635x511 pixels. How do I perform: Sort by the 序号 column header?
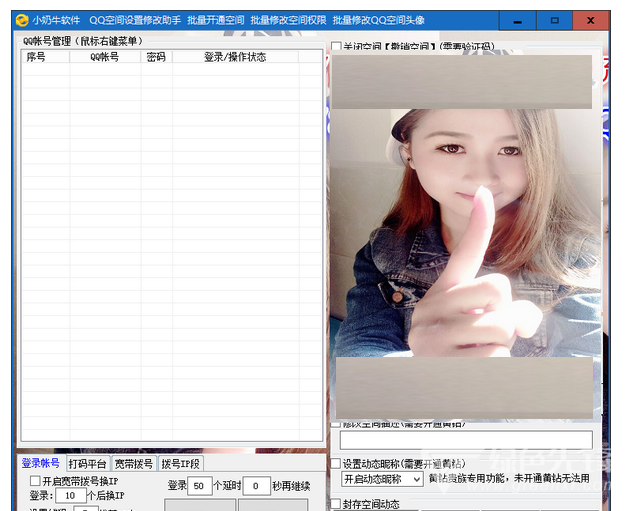tap(45, 57)
